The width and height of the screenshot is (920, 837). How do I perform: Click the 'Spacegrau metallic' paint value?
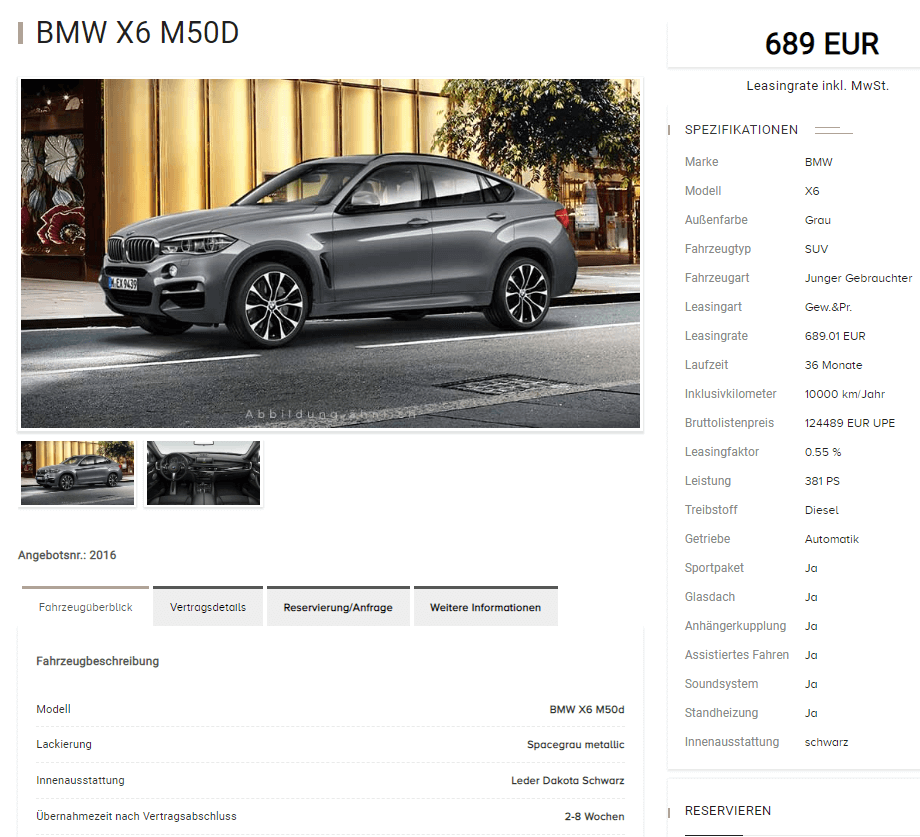tap(576, 744)
